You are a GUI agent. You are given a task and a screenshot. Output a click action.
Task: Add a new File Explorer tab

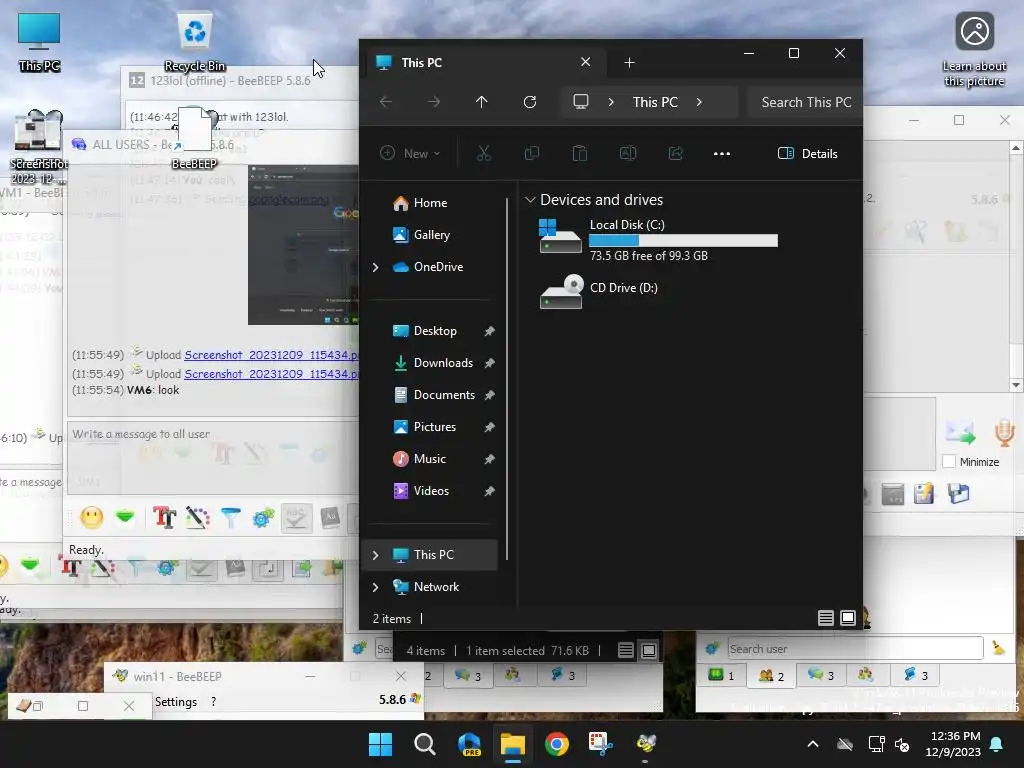[629, 63]
